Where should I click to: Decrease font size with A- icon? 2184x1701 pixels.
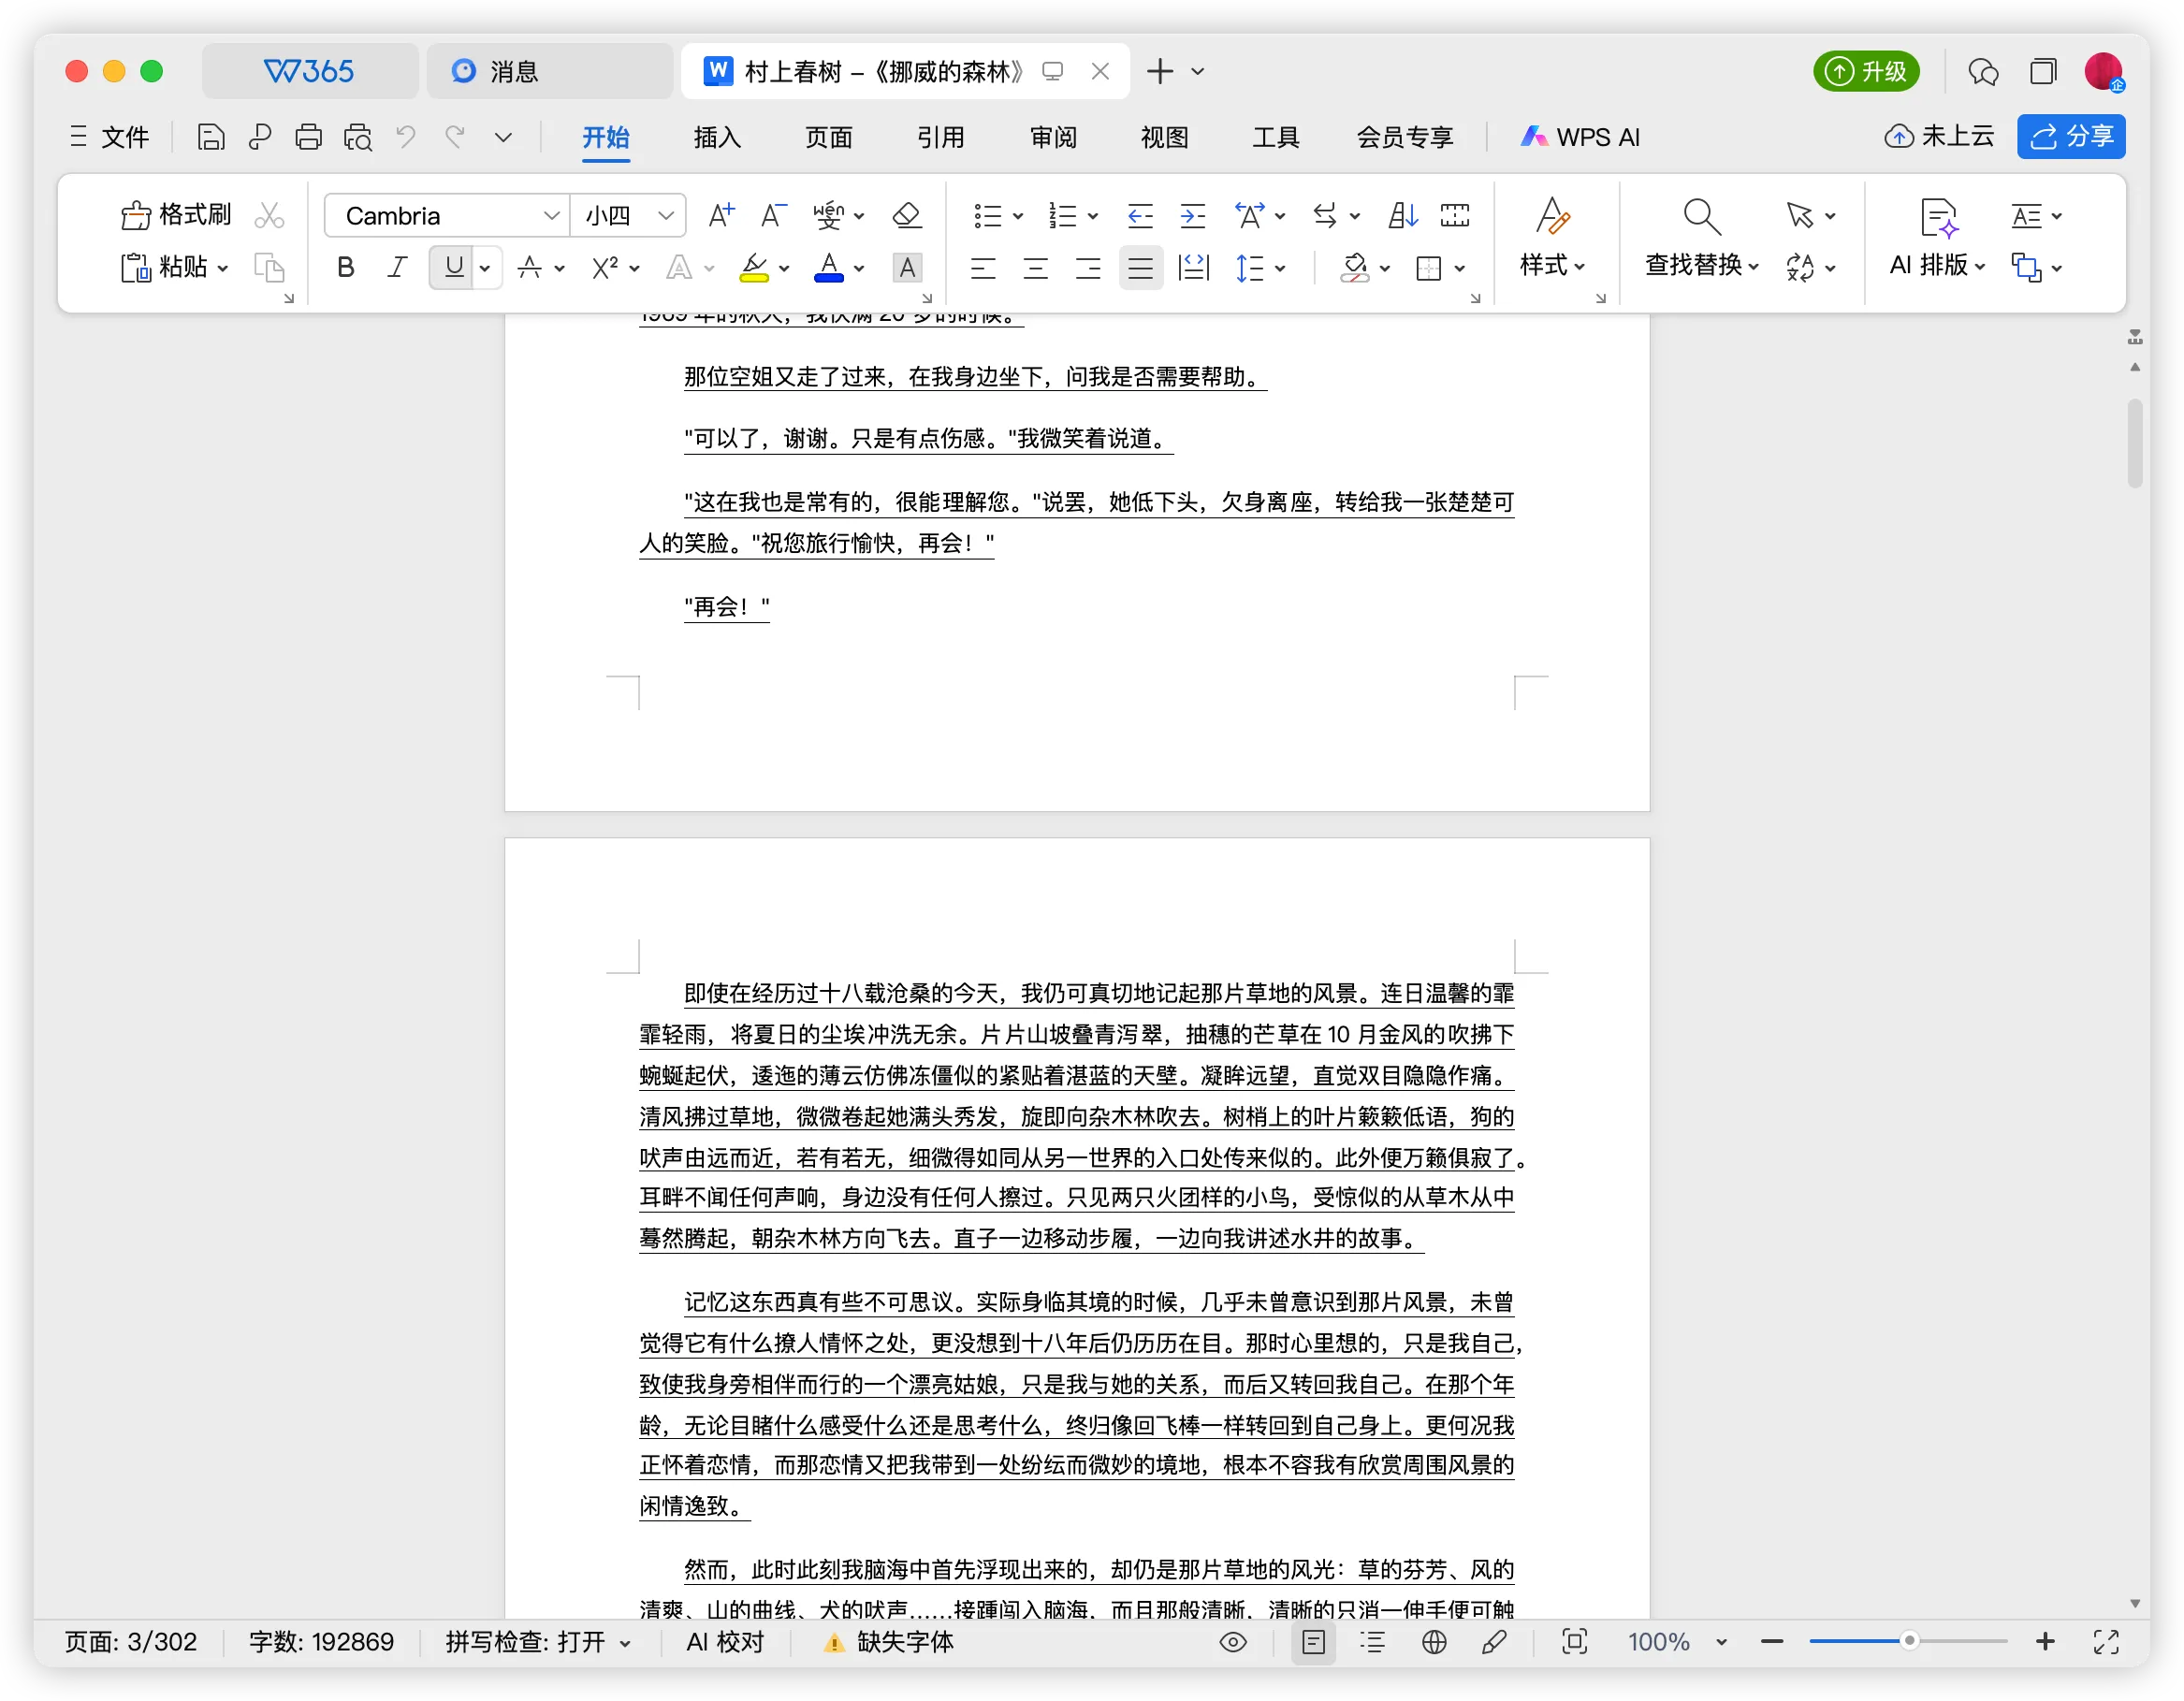tap(773, 215)
